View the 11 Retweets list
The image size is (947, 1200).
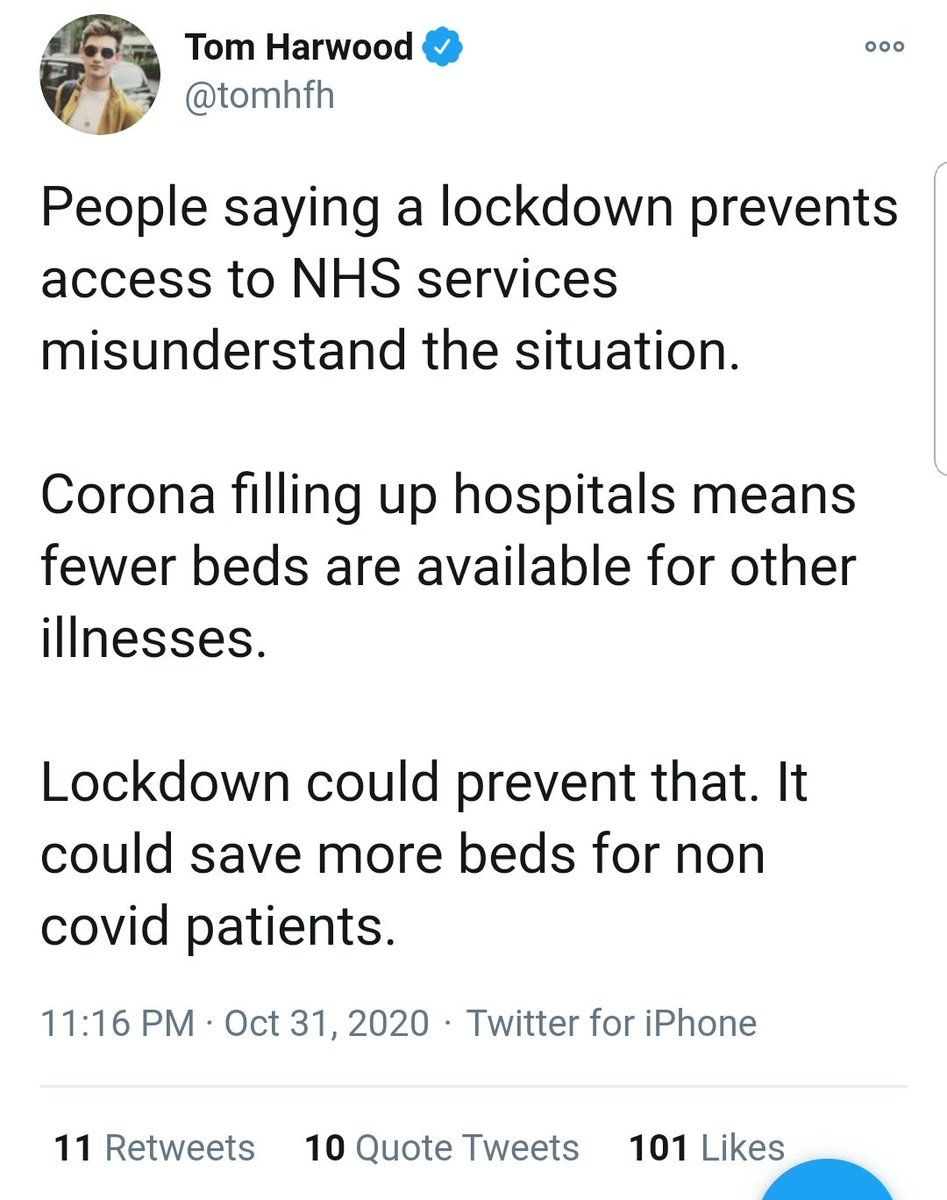click(155, 1148)
